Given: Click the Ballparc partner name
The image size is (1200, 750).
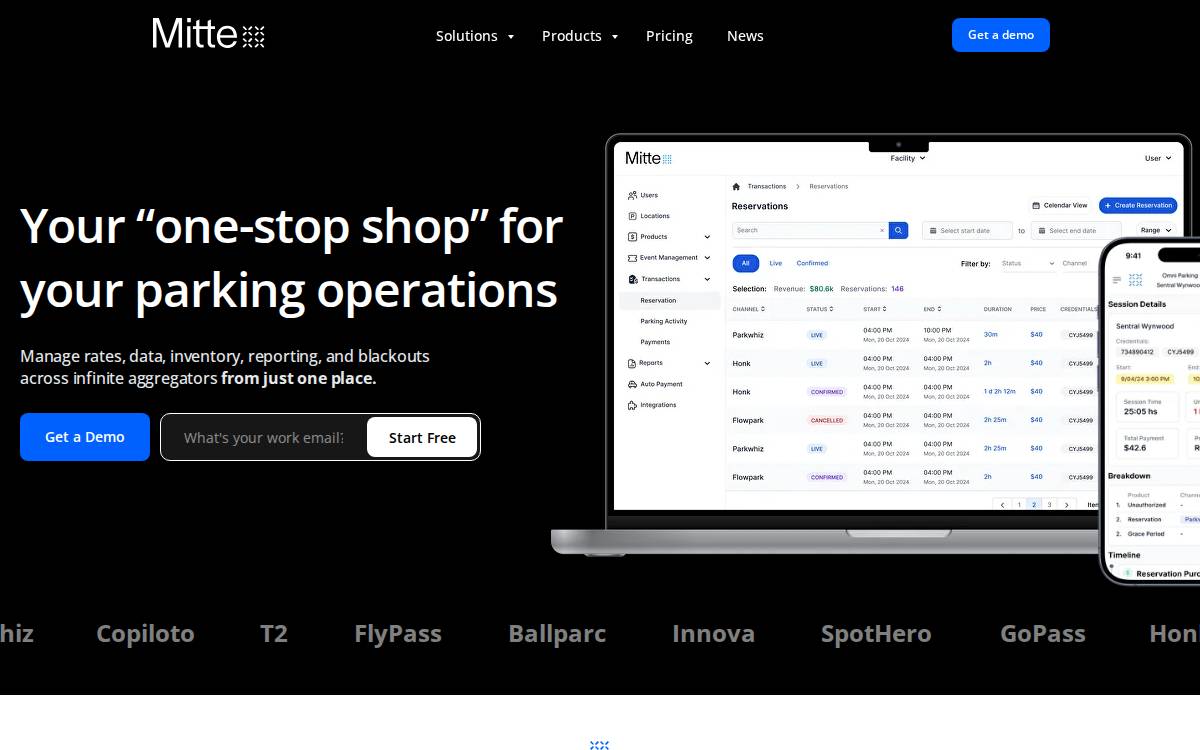Looking at the screenshot, I should click(557, 633).
